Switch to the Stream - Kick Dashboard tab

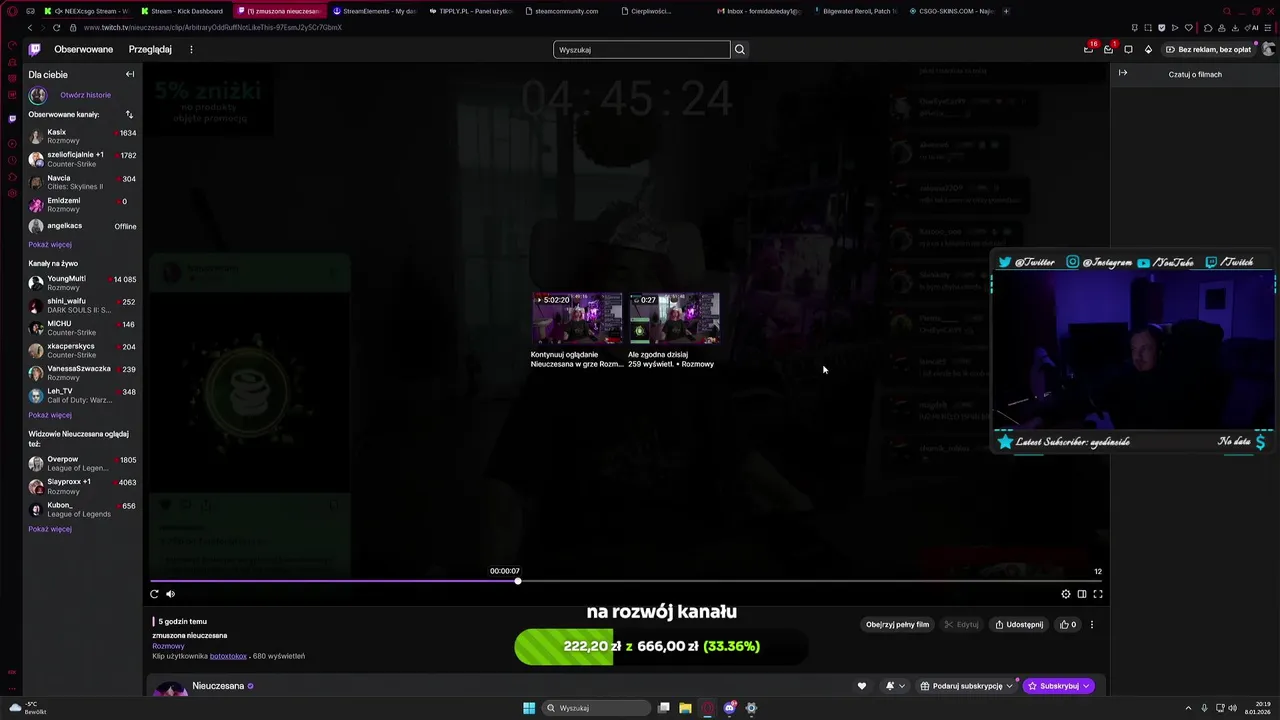pyautogui.click(x=183, y=11)
